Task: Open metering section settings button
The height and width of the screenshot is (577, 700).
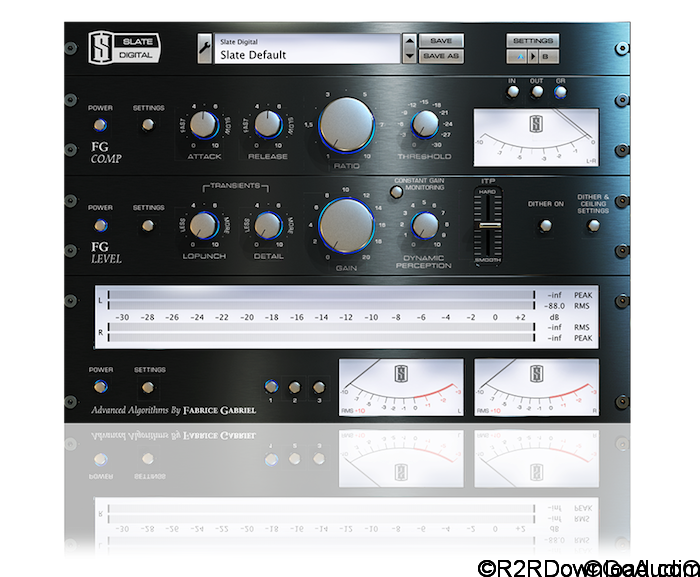Action: coord(148,387)
